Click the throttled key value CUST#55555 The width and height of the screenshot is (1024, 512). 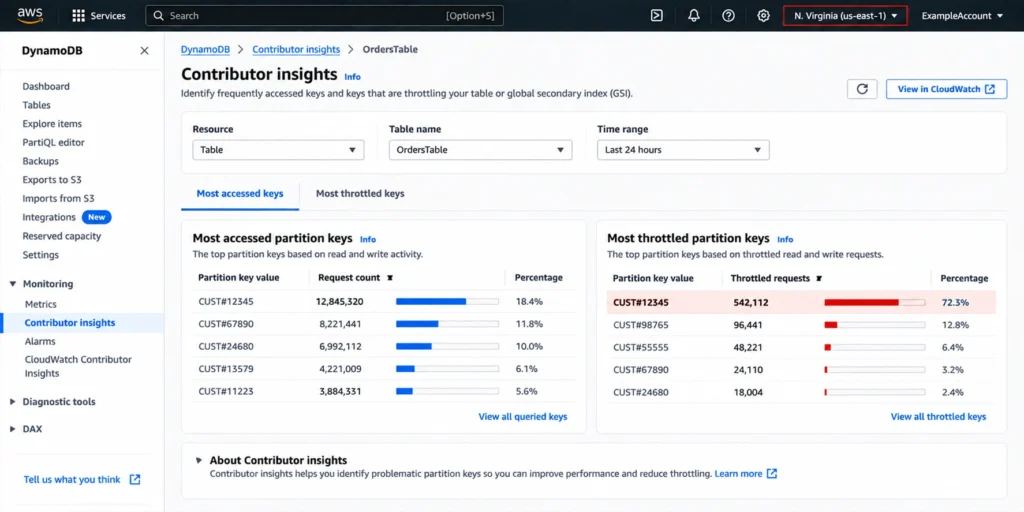click(x=641, y=347)
